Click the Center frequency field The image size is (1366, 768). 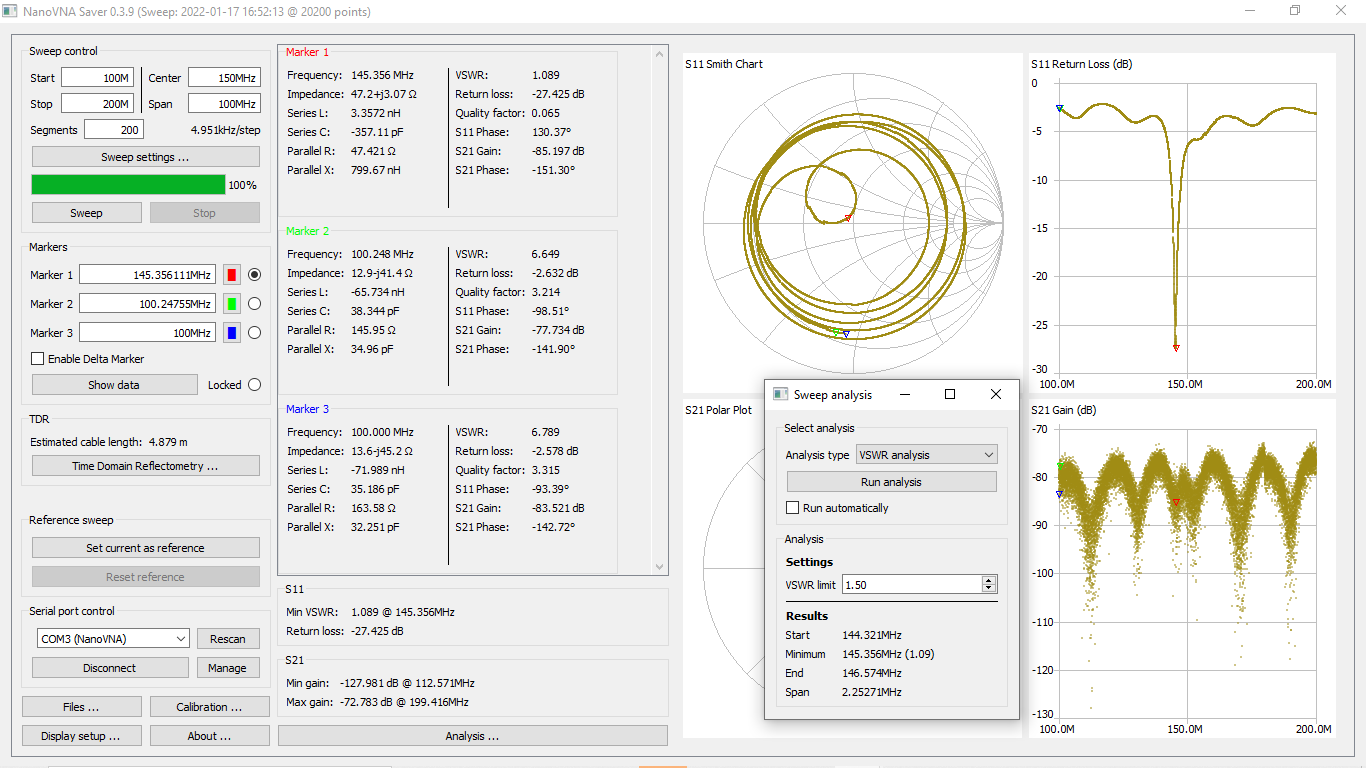point(224,78)
